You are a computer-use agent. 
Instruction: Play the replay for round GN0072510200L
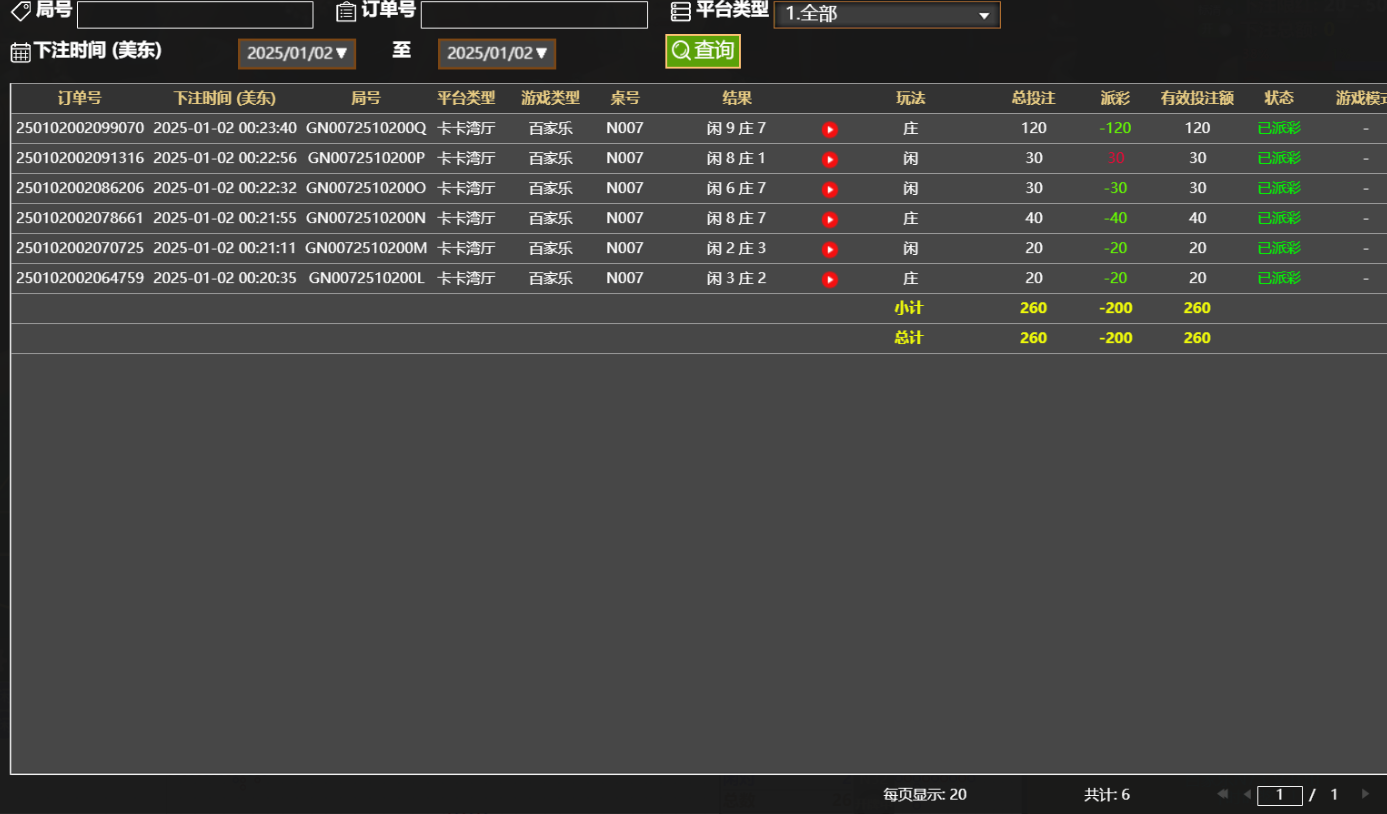pyautogui.click(x=829, y=279)
